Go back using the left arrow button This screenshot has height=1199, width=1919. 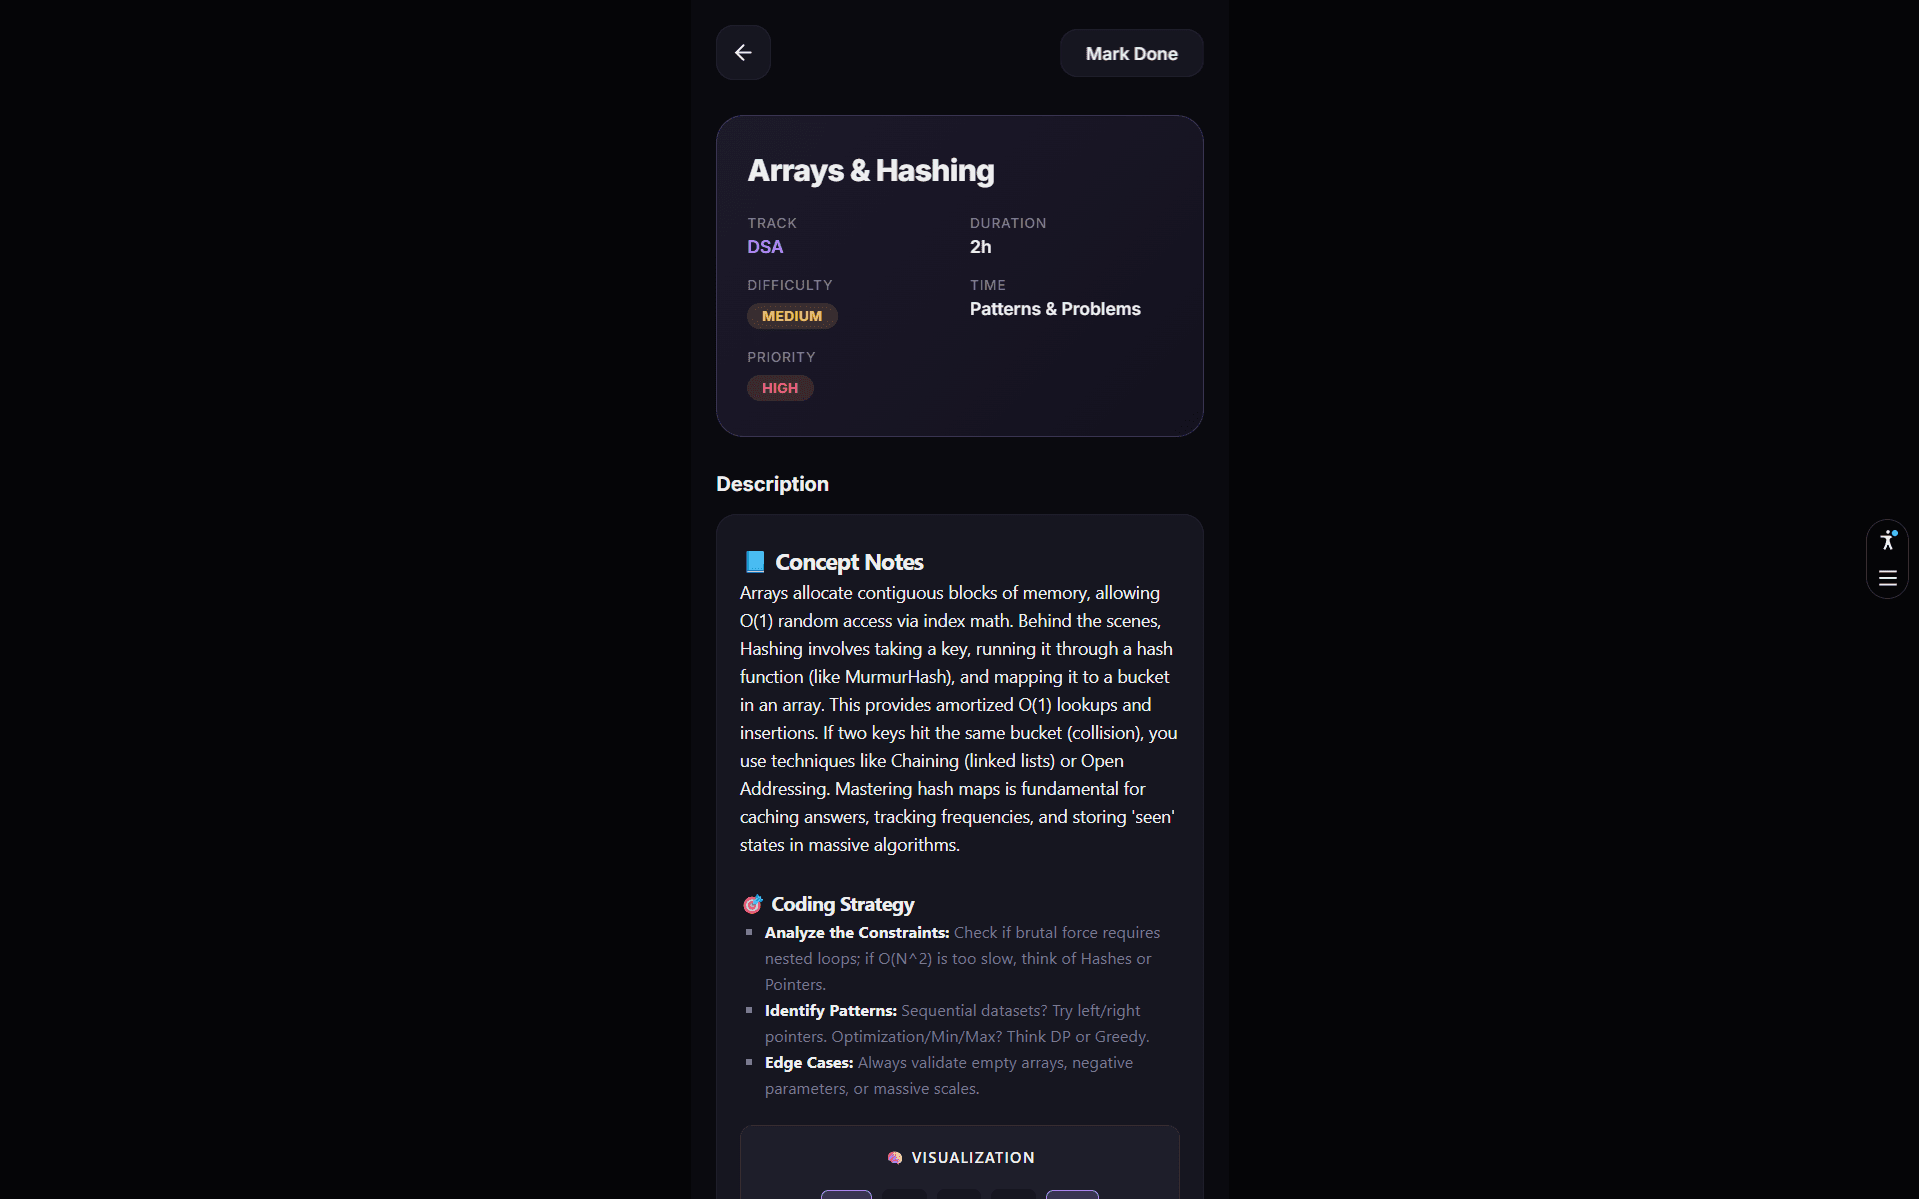click(743, 53)
